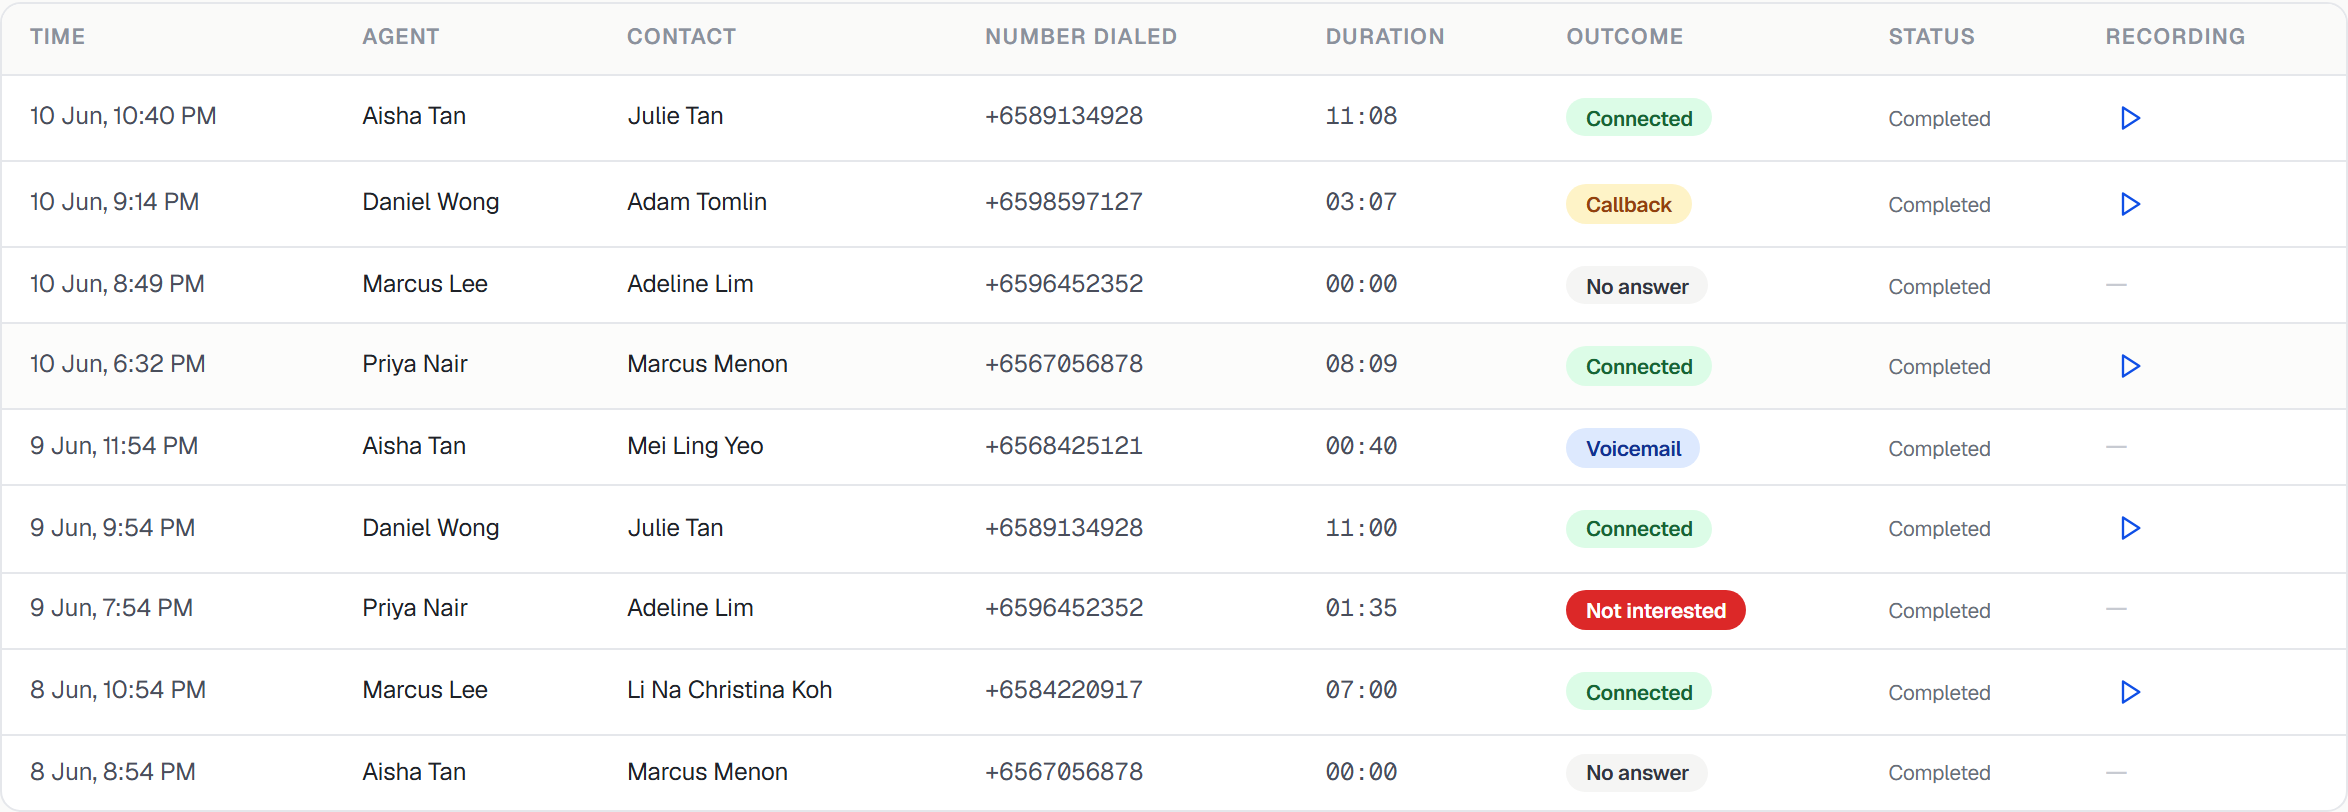The width and height of the screenshot is (2348, 812).
Task: Click agent Aisha Tan in 8:54 PM row
Action: [x=414, y=772]
